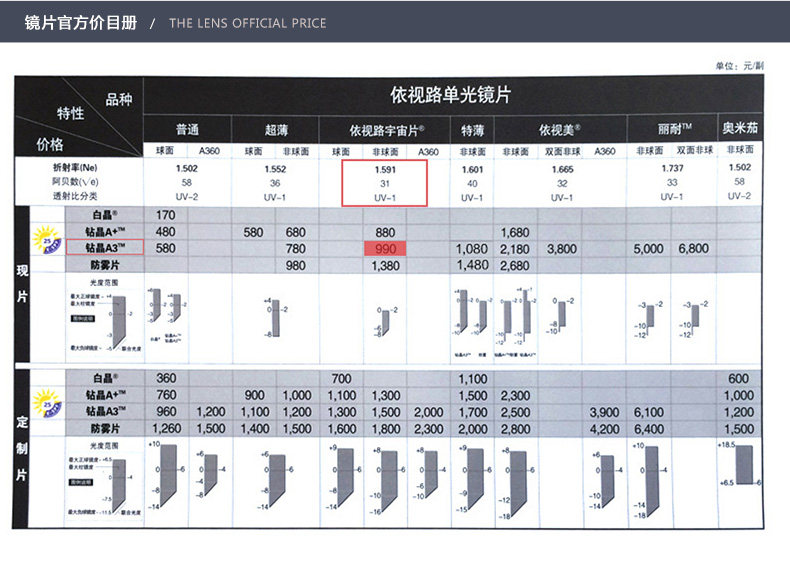Select the subtitle THE LENS OFFICIAL PRICE
This screenshot has width=790, height=562.
coord(247,23)
